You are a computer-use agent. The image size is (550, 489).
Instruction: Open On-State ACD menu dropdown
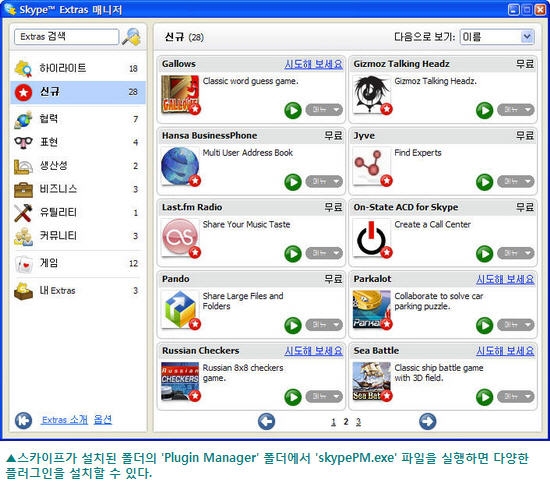[x=516, y=253]
